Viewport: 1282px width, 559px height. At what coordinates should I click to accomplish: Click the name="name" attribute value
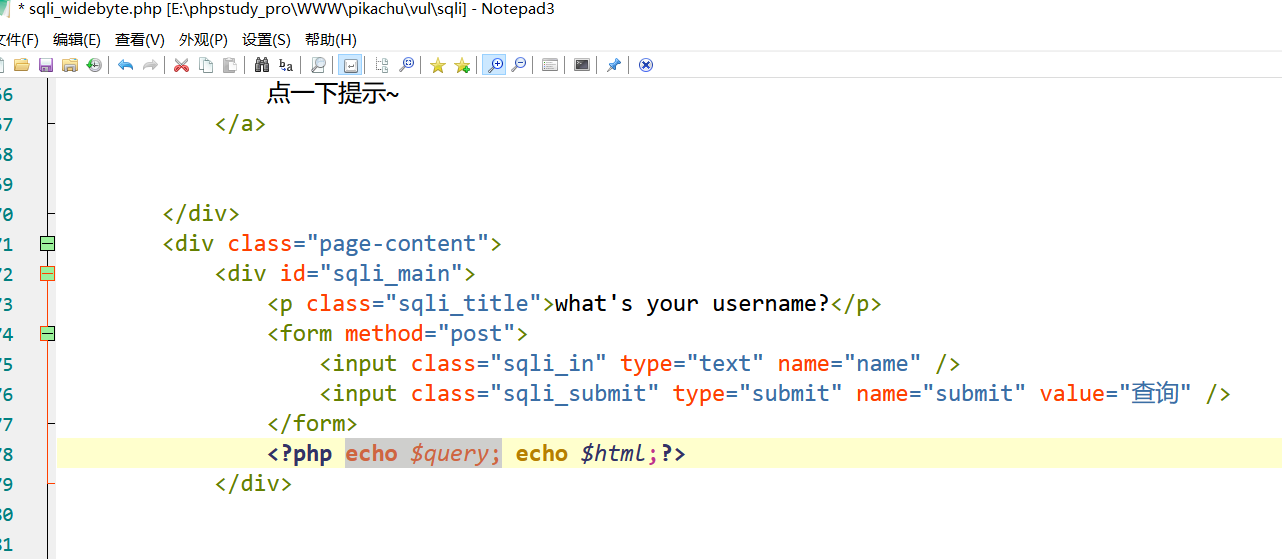click(849, 364)
